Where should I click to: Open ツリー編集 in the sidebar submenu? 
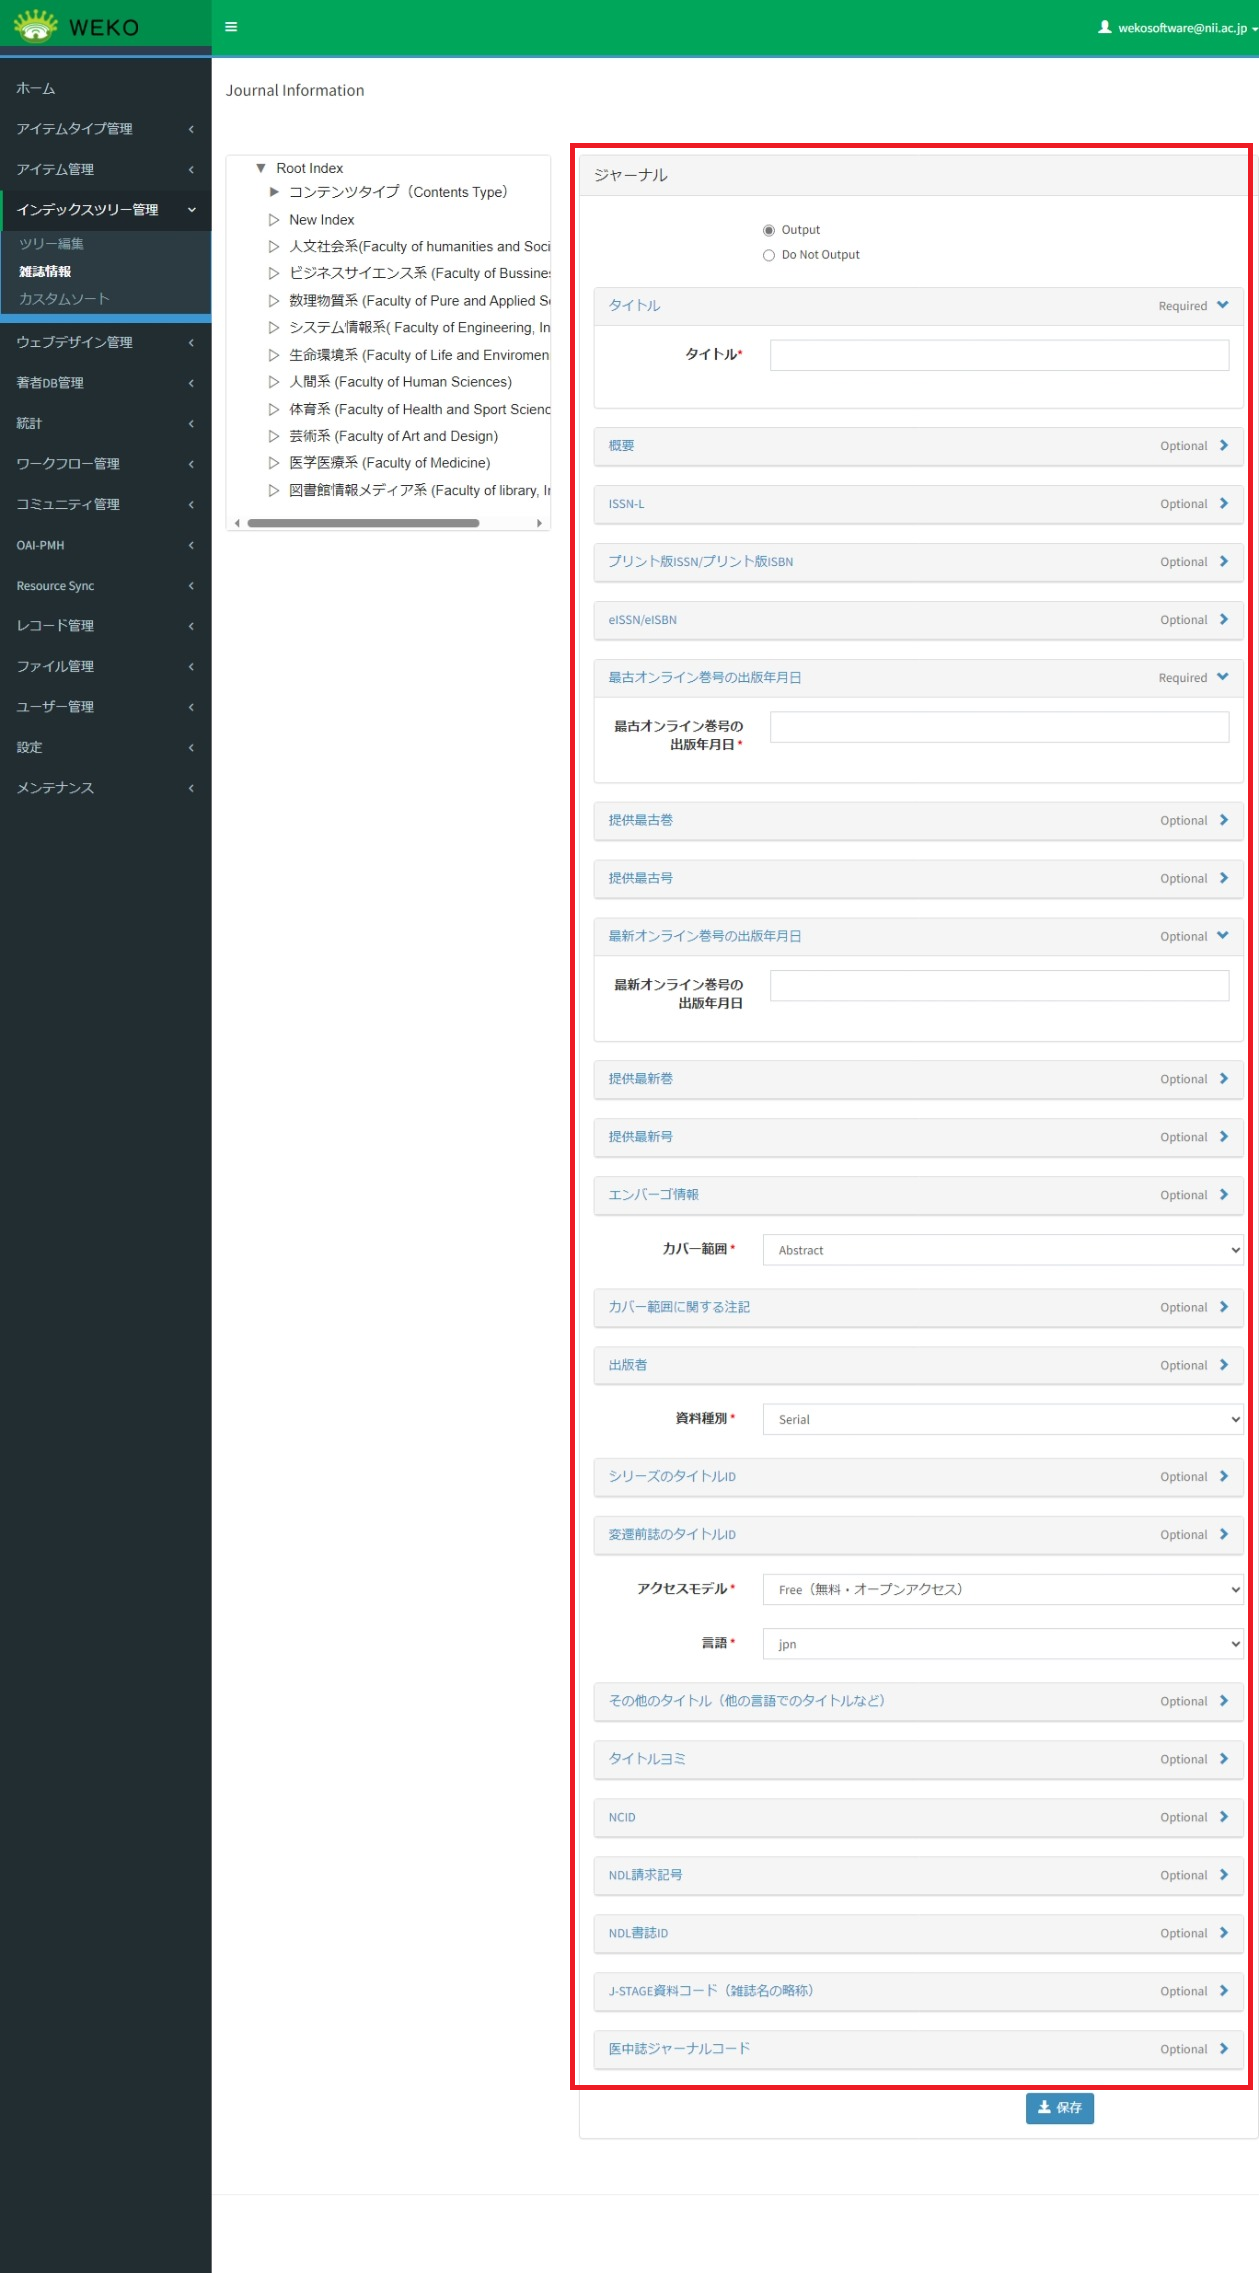tap(52, 244)
